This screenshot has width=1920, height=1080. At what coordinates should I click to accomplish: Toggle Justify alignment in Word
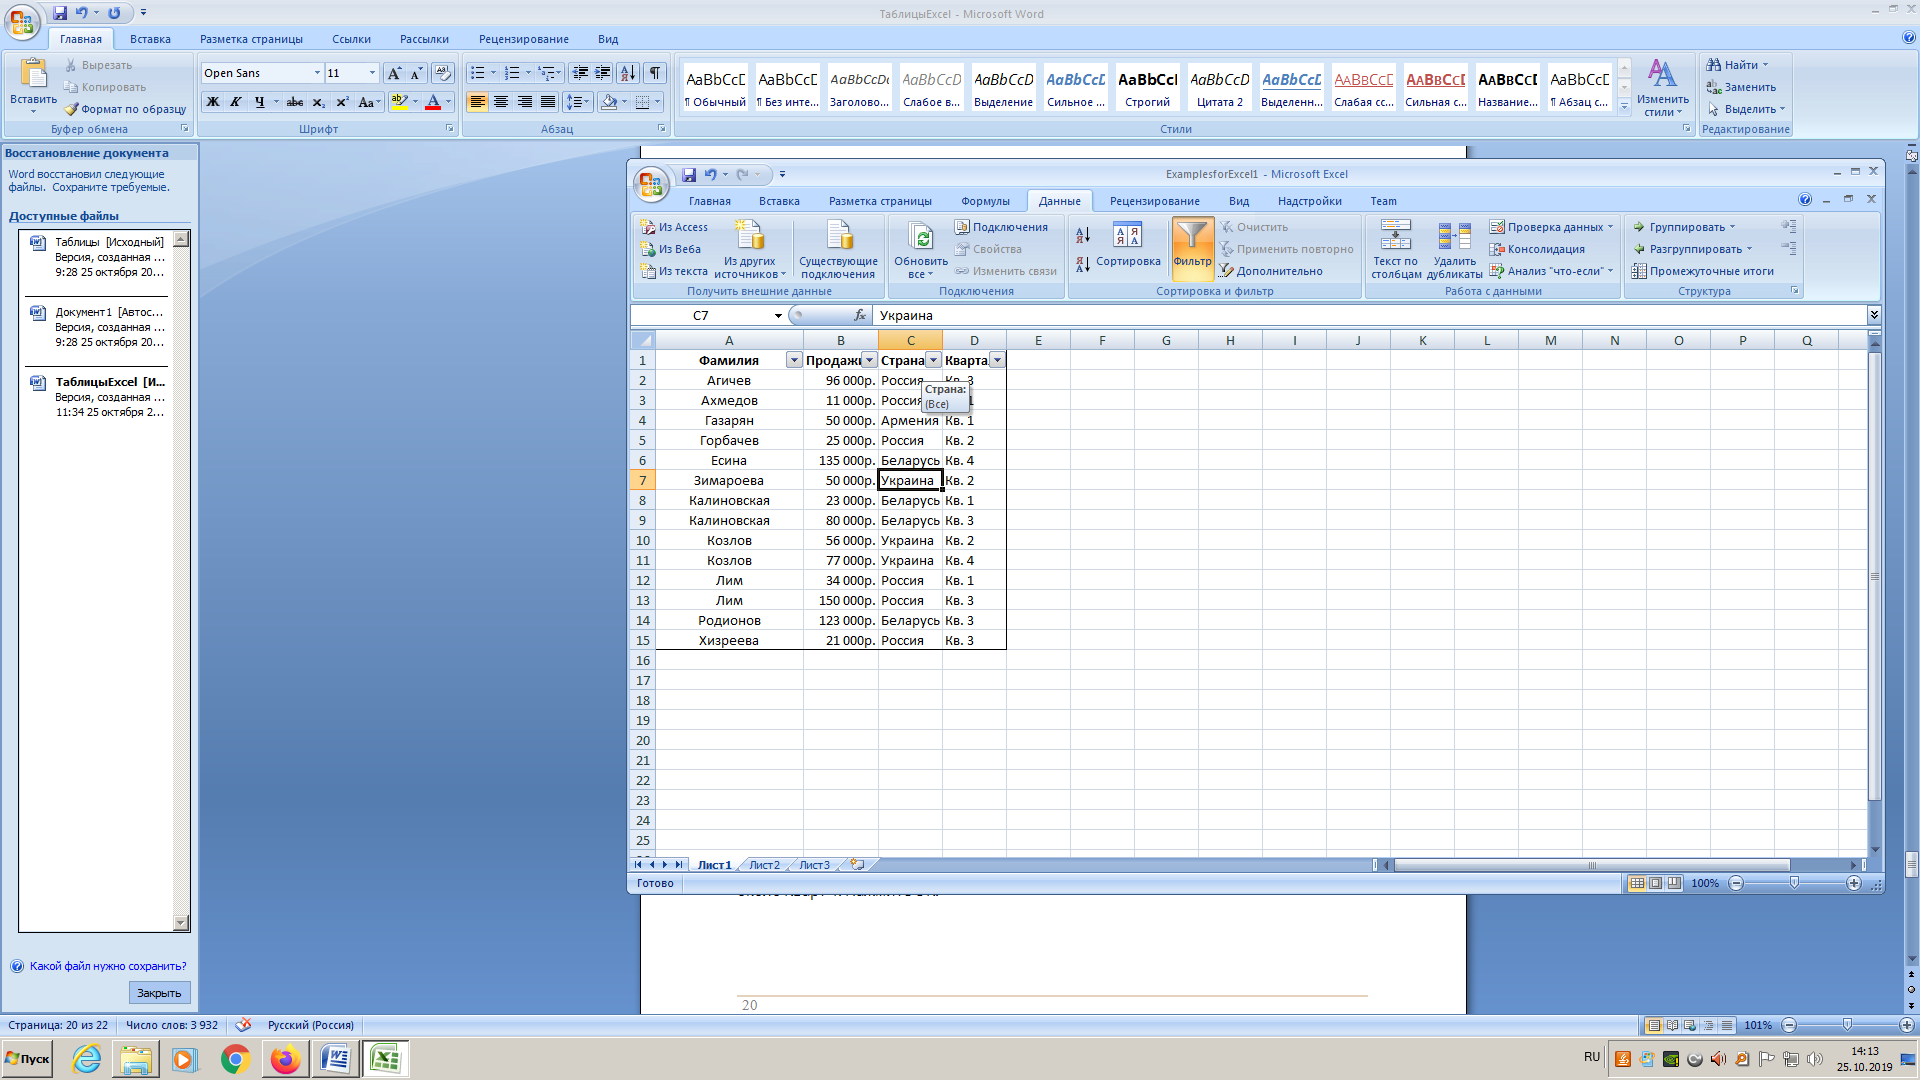[x=548, y=103]
